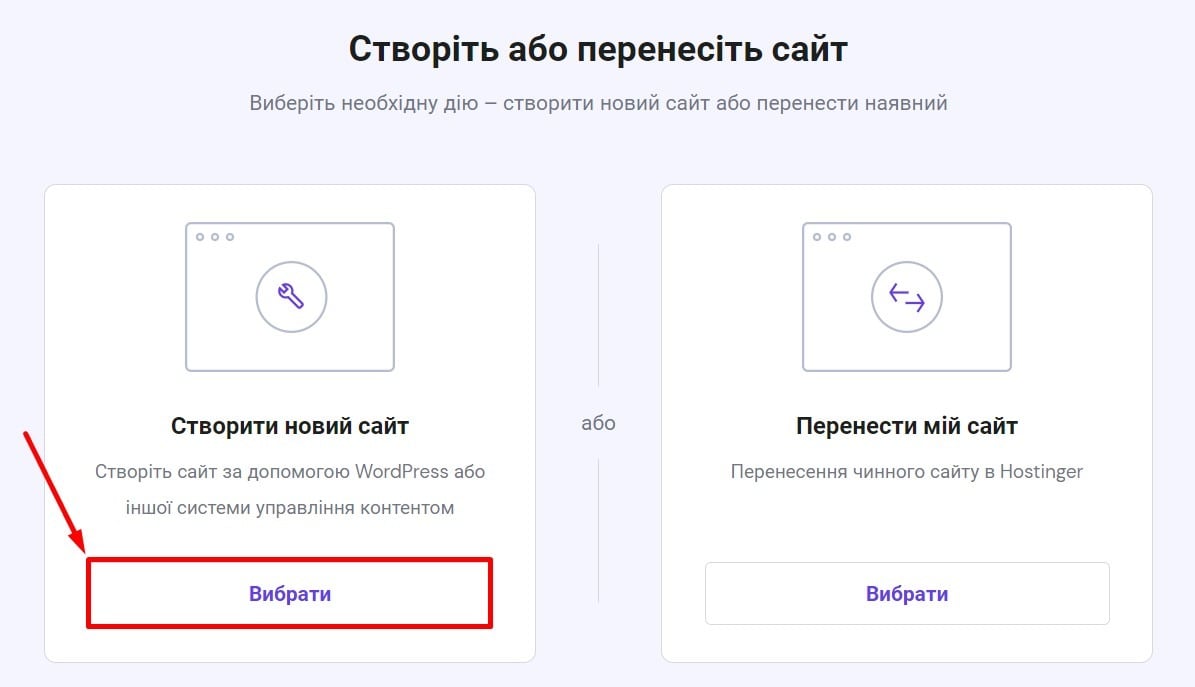
Task: Click vertical divider line below або
Action: (x=598, y=530)
